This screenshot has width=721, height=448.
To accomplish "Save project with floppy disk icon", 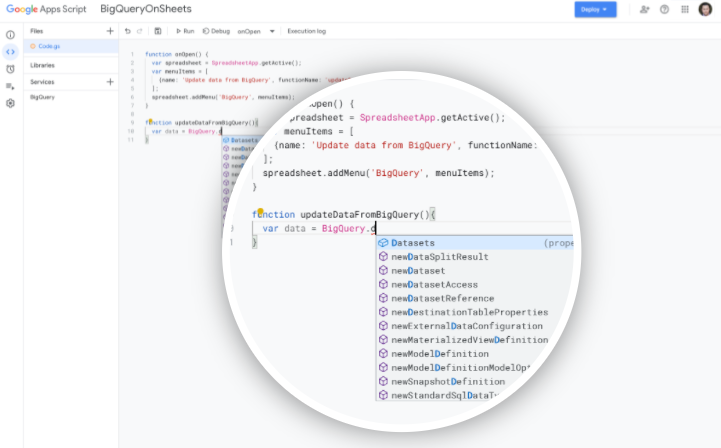I will [x=158, y=31].
